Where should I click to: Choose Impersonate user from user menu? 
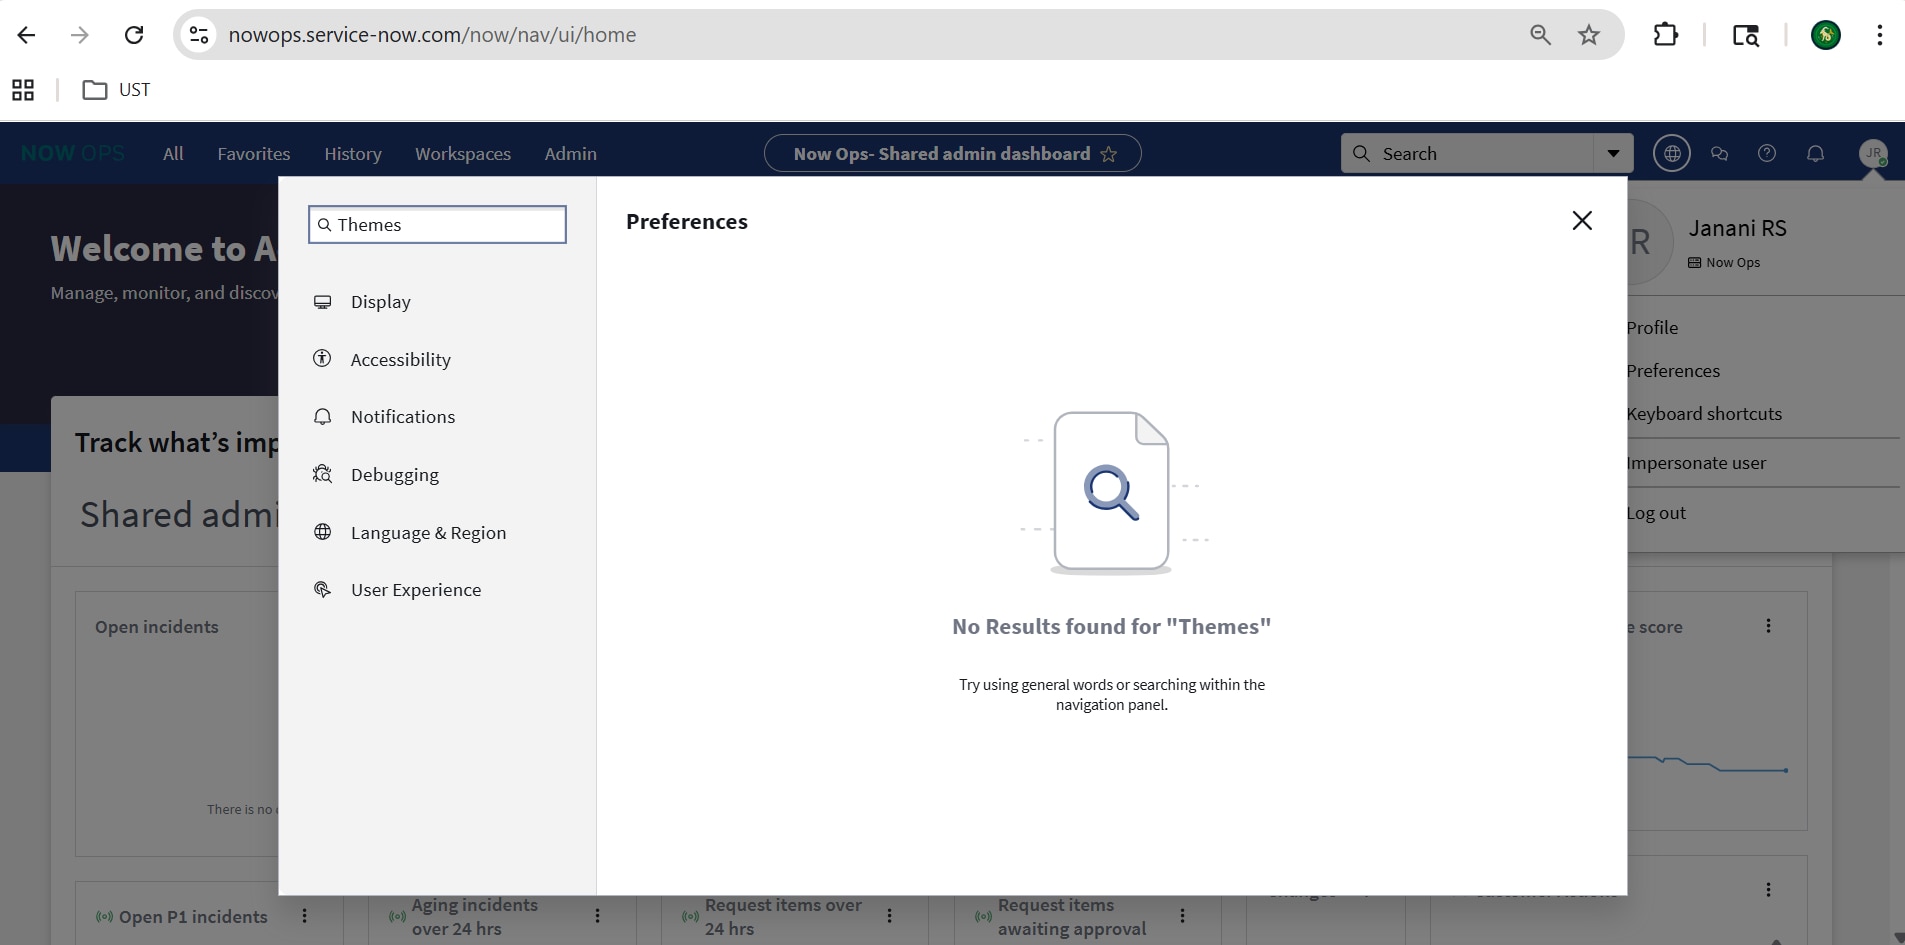click(1696, 463)
